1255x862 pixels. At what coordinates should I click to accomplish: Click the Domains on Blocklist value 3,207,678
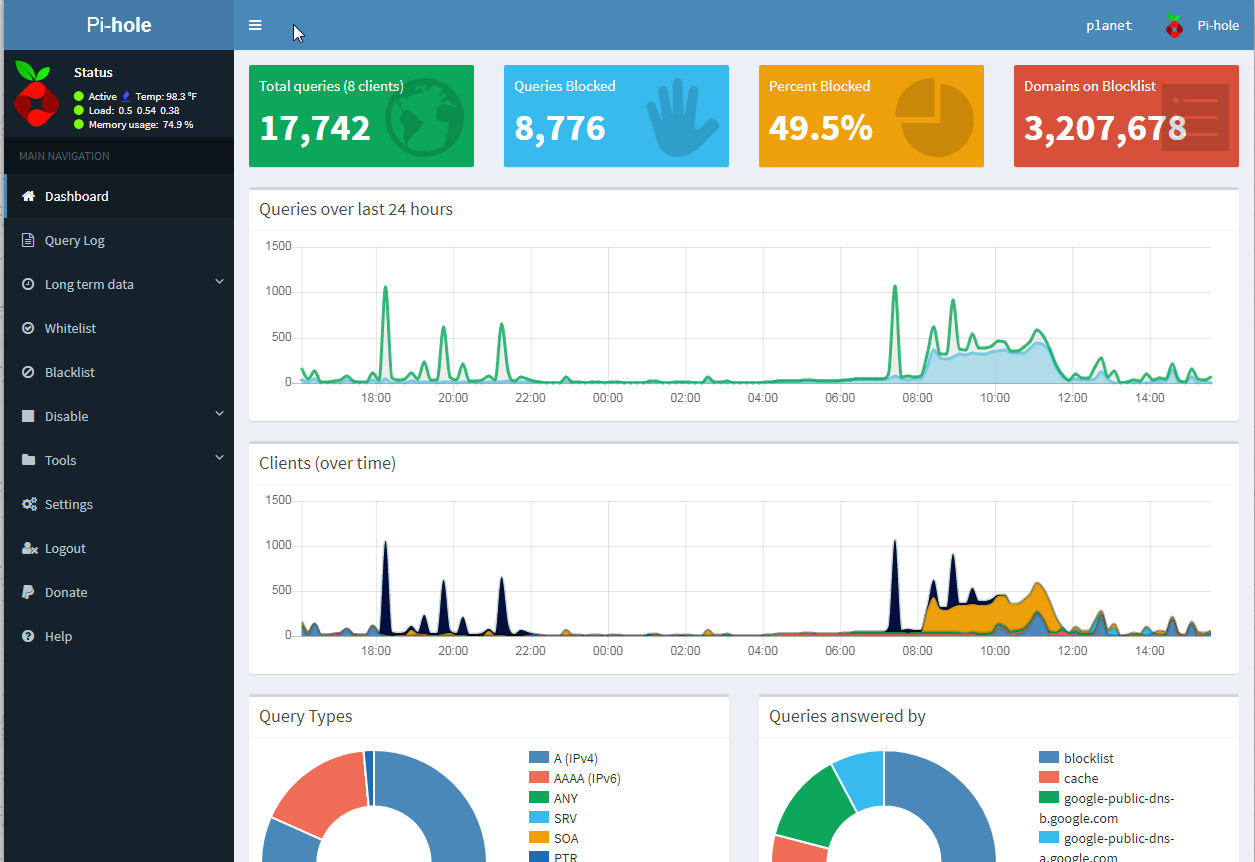point(1105,128)
